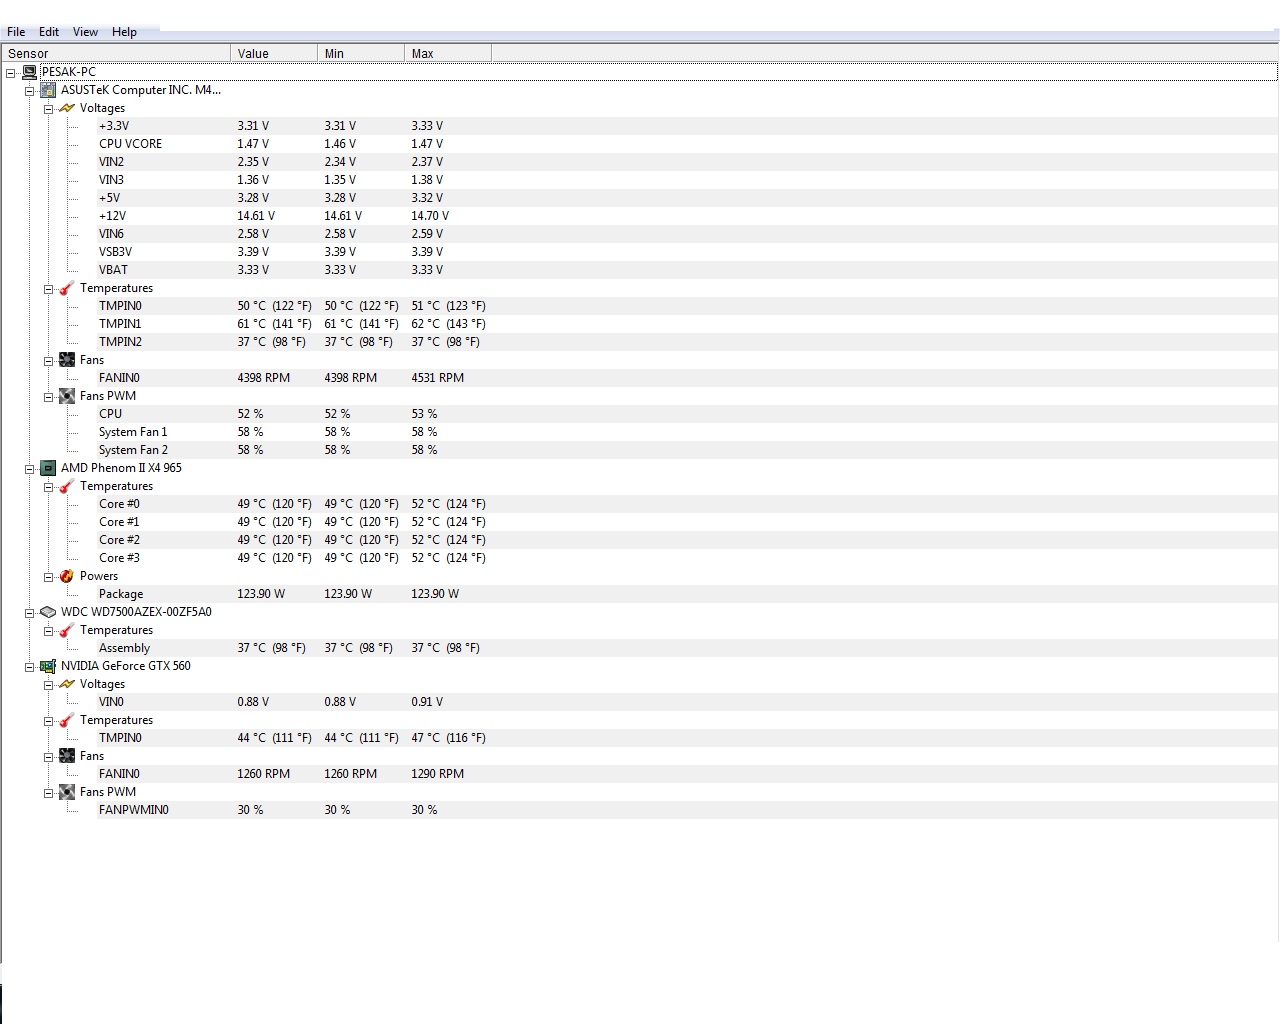The height and width of the screenshot is (1024, 1280).
Task: Click the WDC hard drive icon
Action: click(48, 612)
